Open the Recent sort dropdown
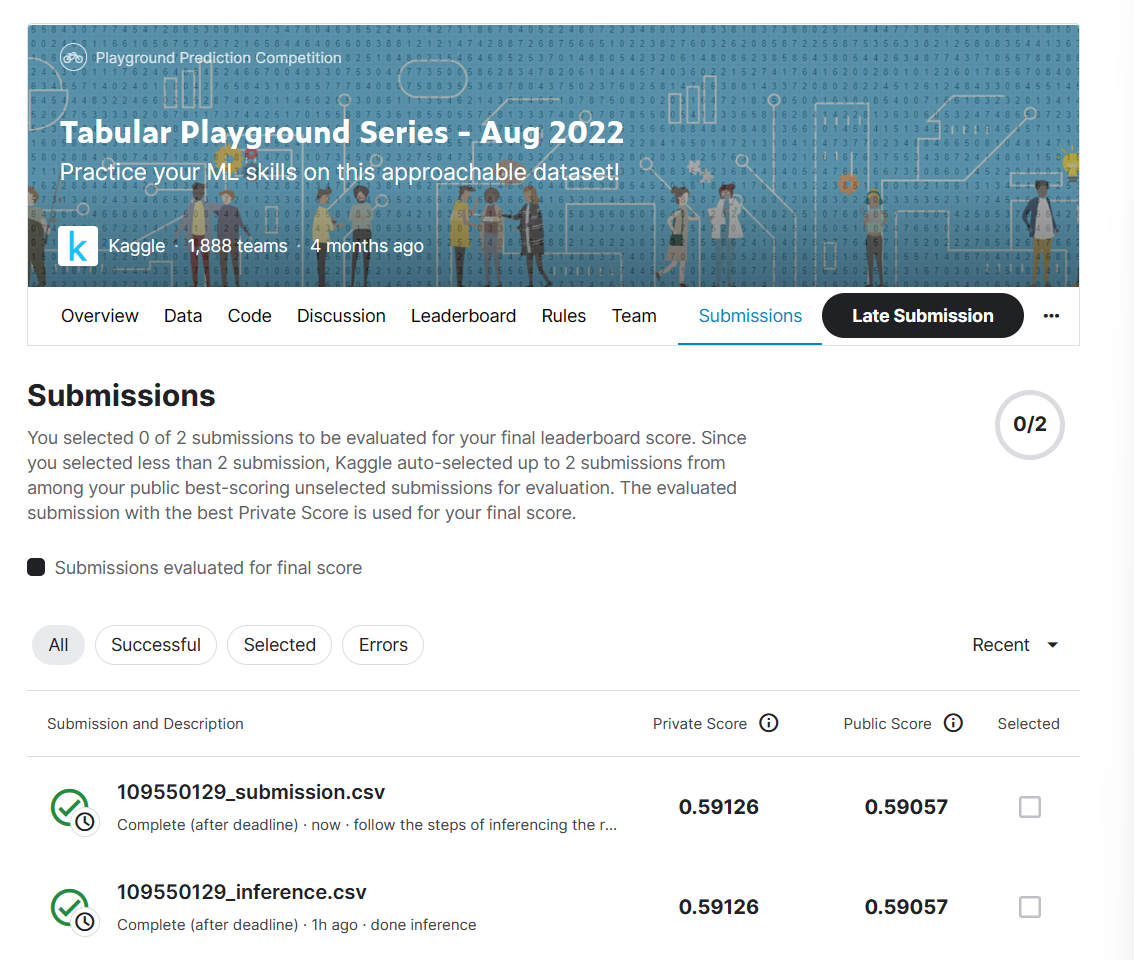This screenshot has height=960, width=1134. (x=1015, y=645)
